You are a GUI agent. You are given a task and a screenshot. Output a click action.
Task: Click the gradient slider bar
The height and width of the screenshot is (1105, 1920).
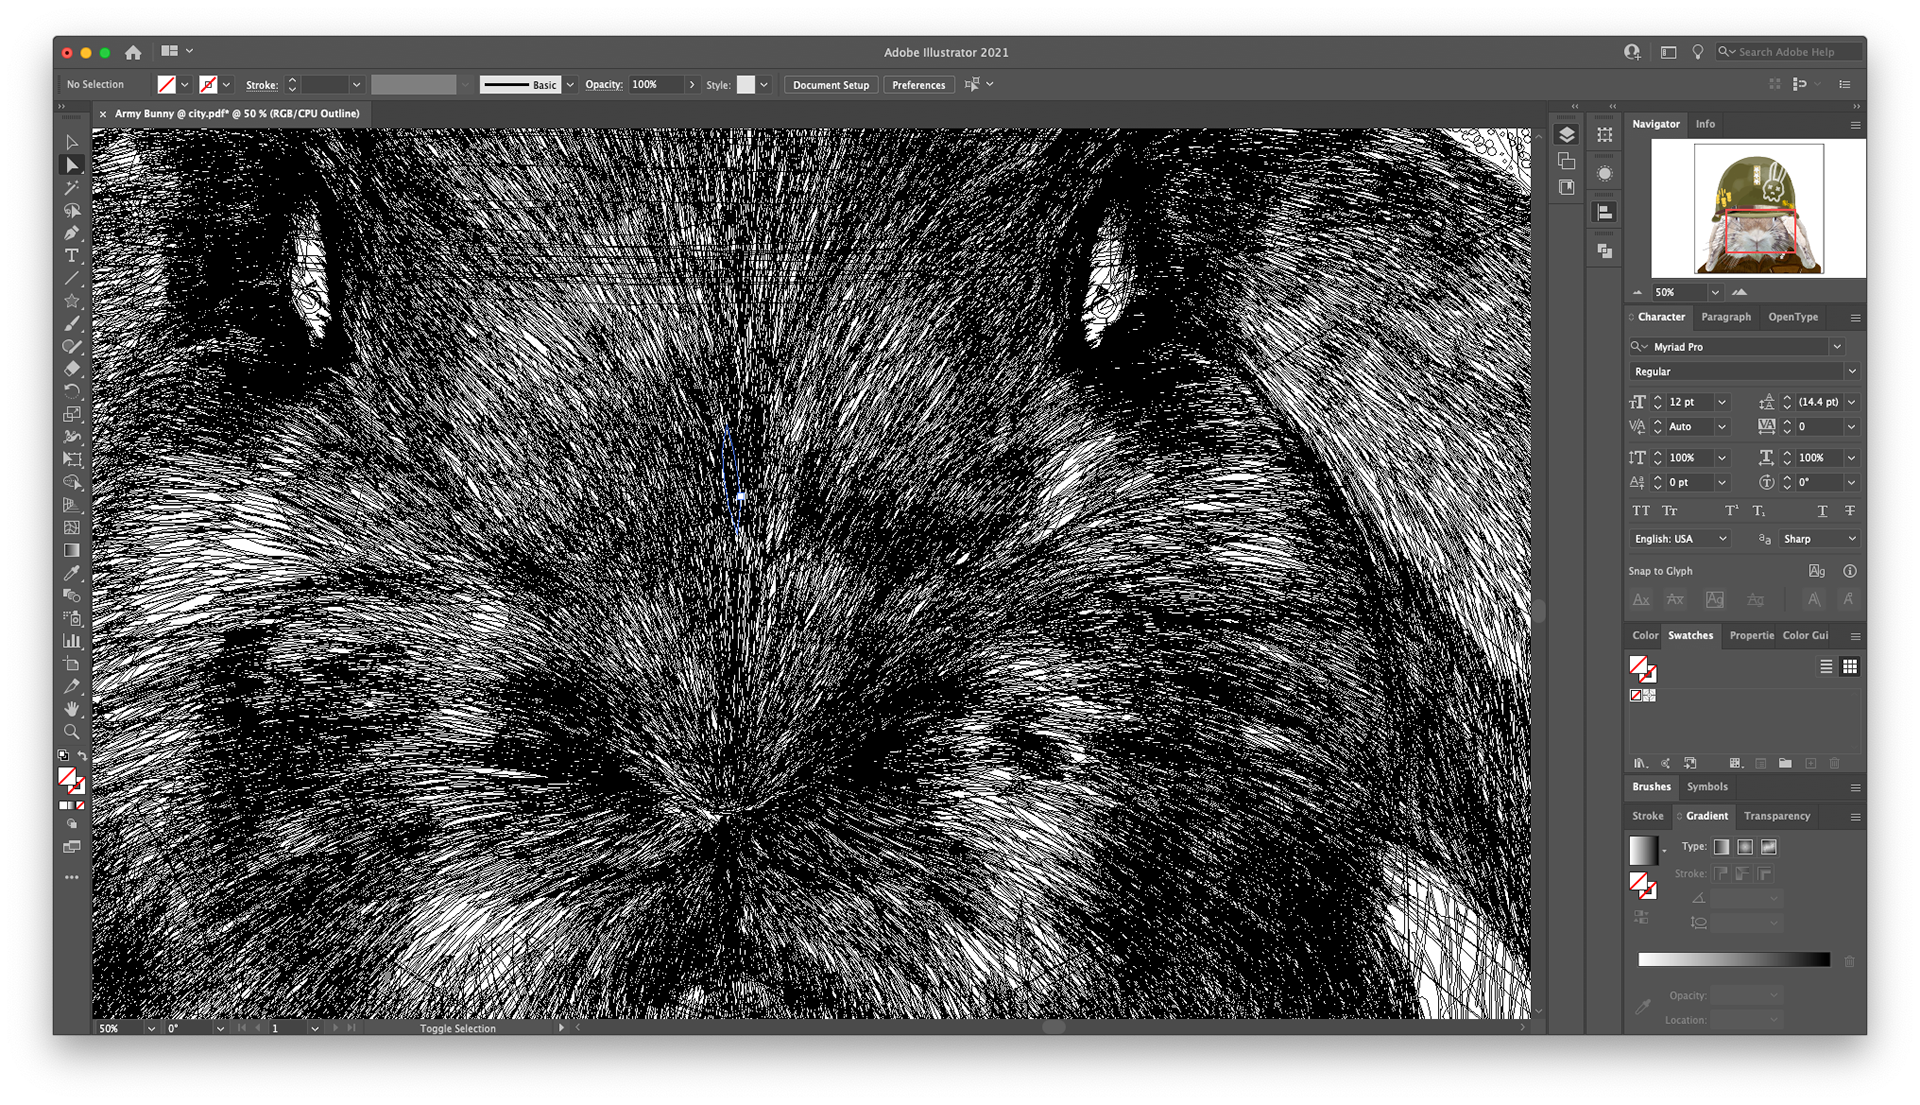1734,960
